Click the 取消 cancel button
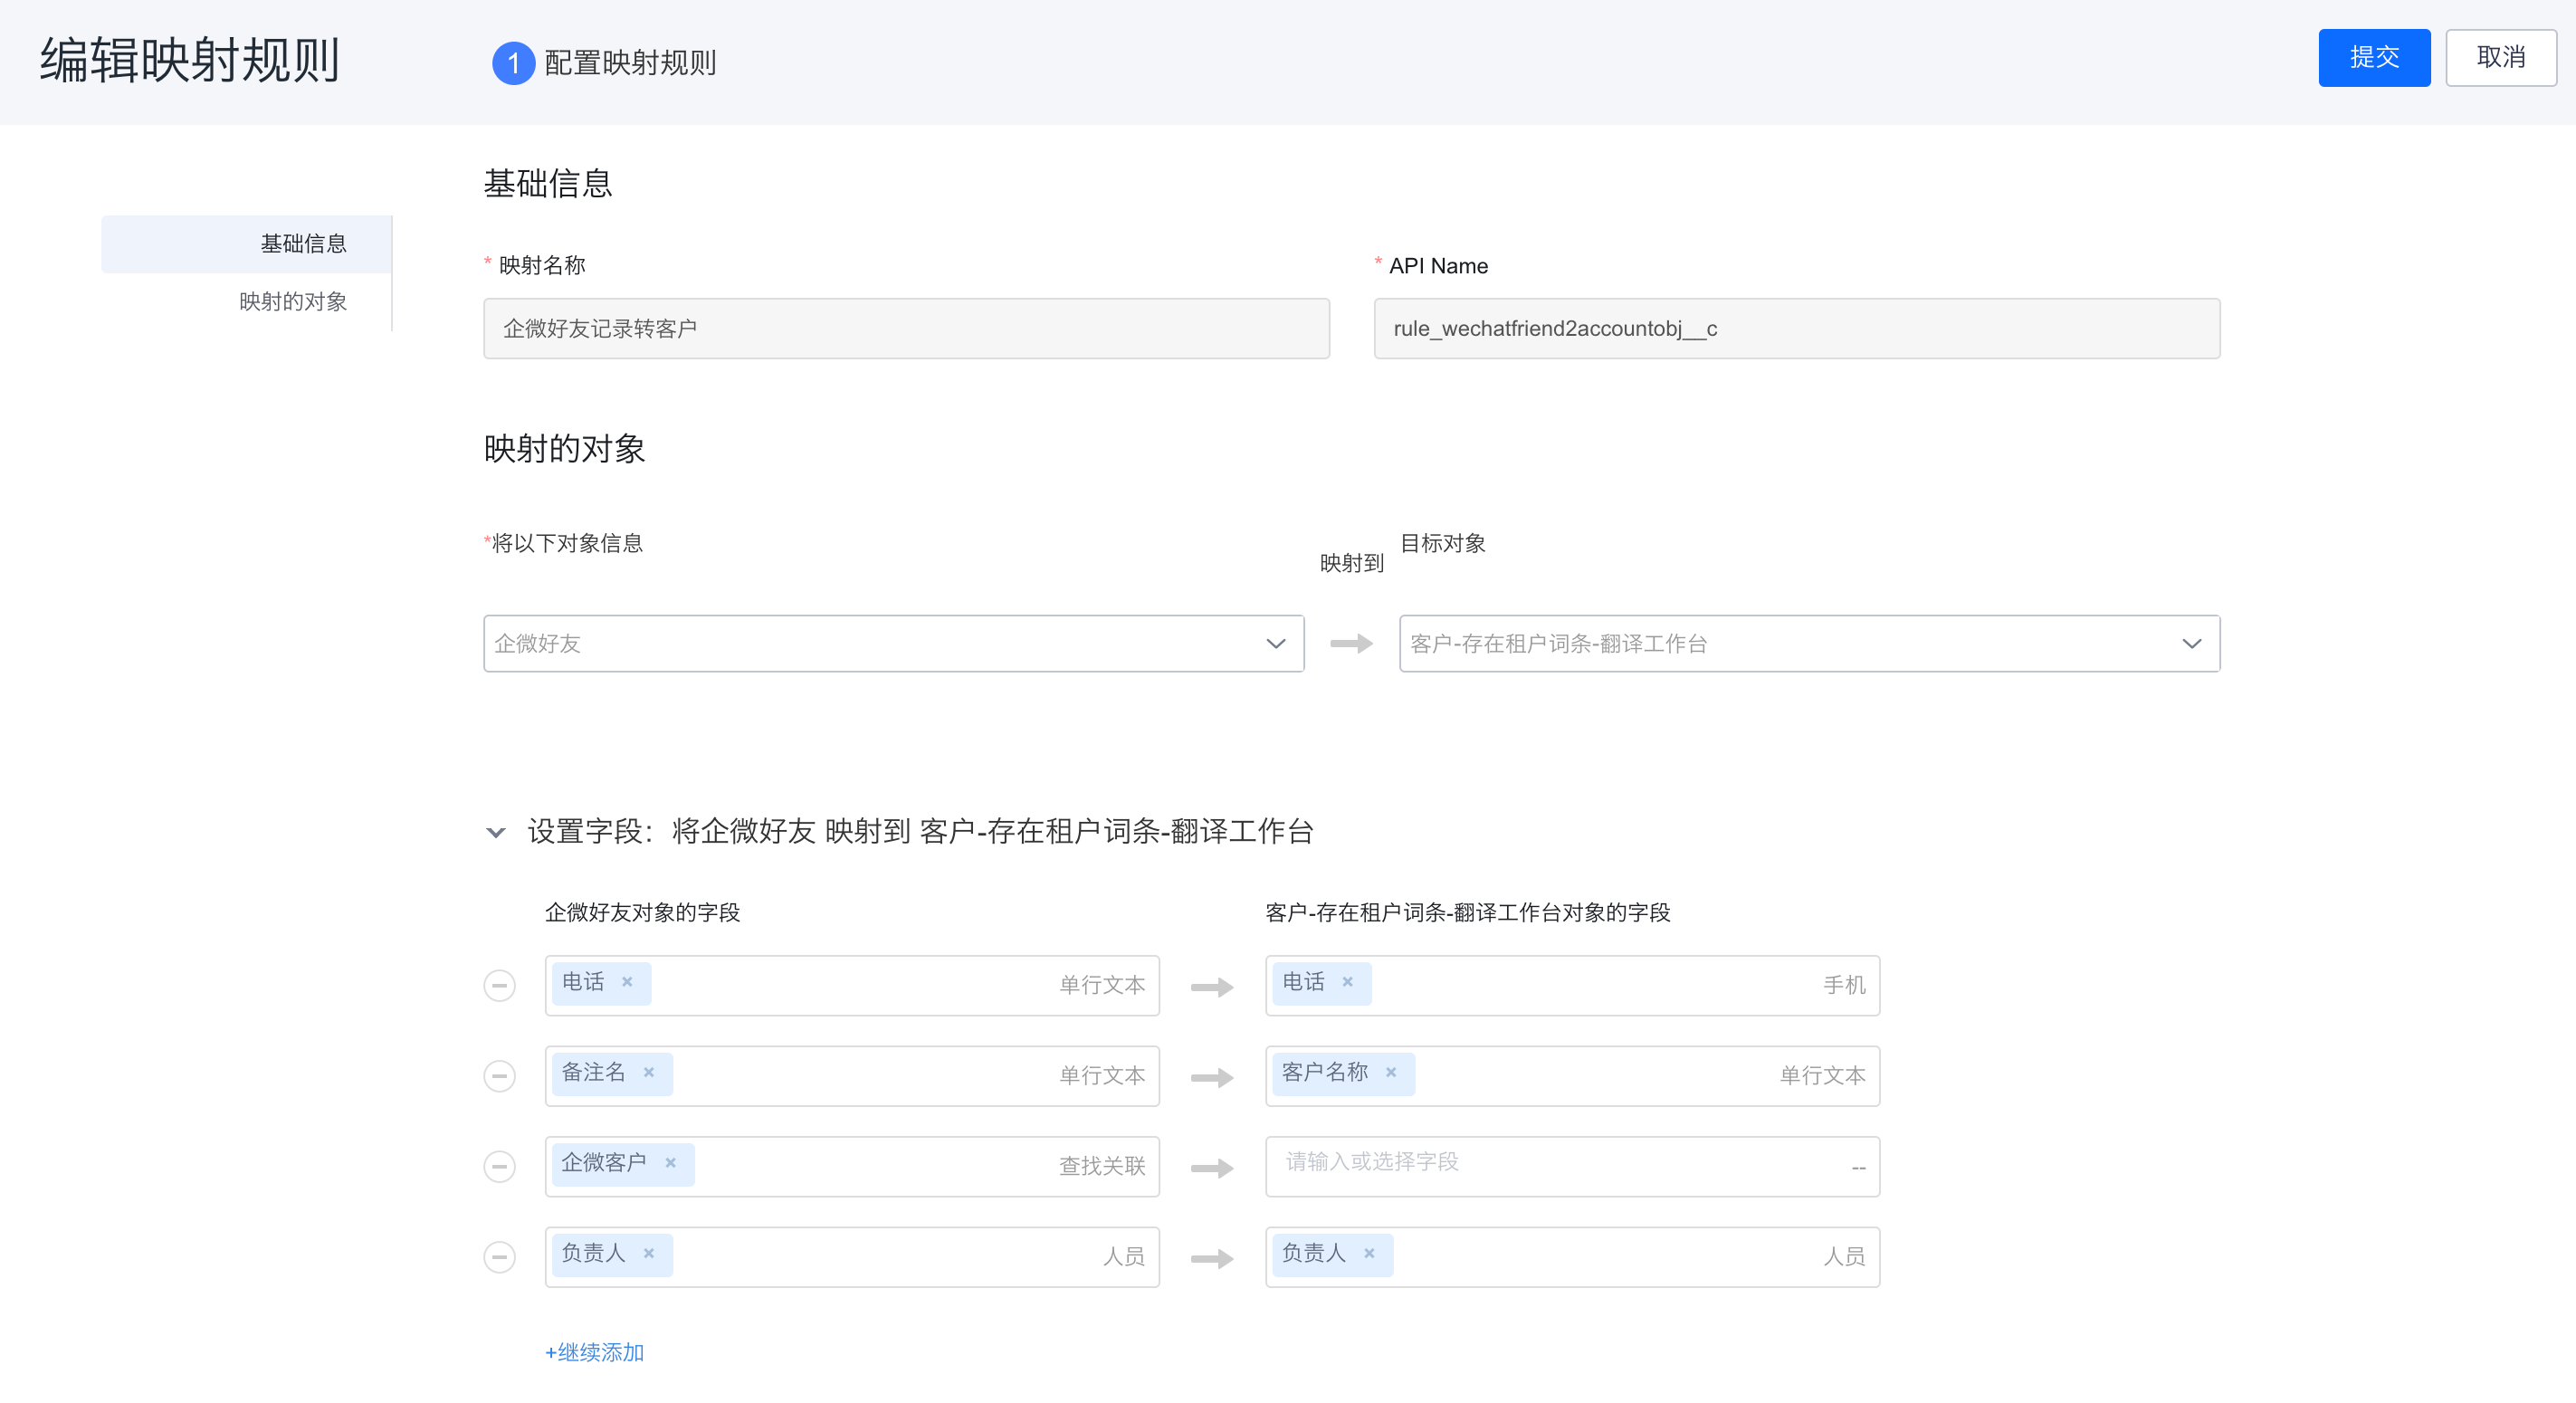The image size is (2576, 1403). tap(2500, 58)
